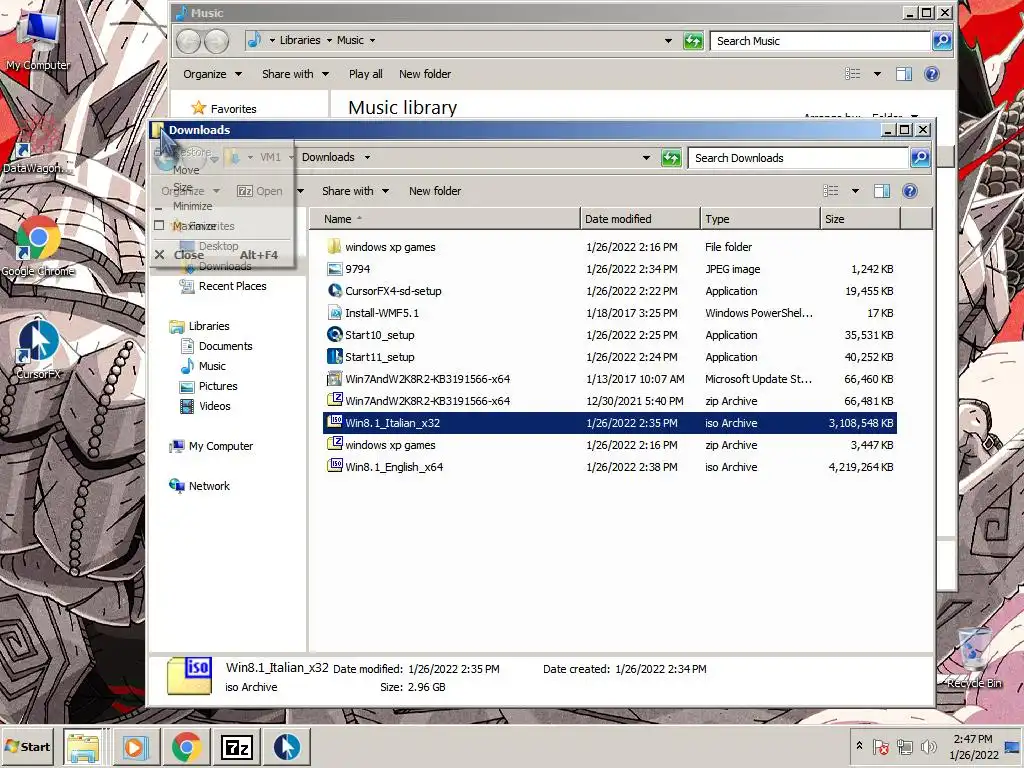Screen dimensions: 1024x768
Task: Sort by Date modified column
Action: [639, 219]
